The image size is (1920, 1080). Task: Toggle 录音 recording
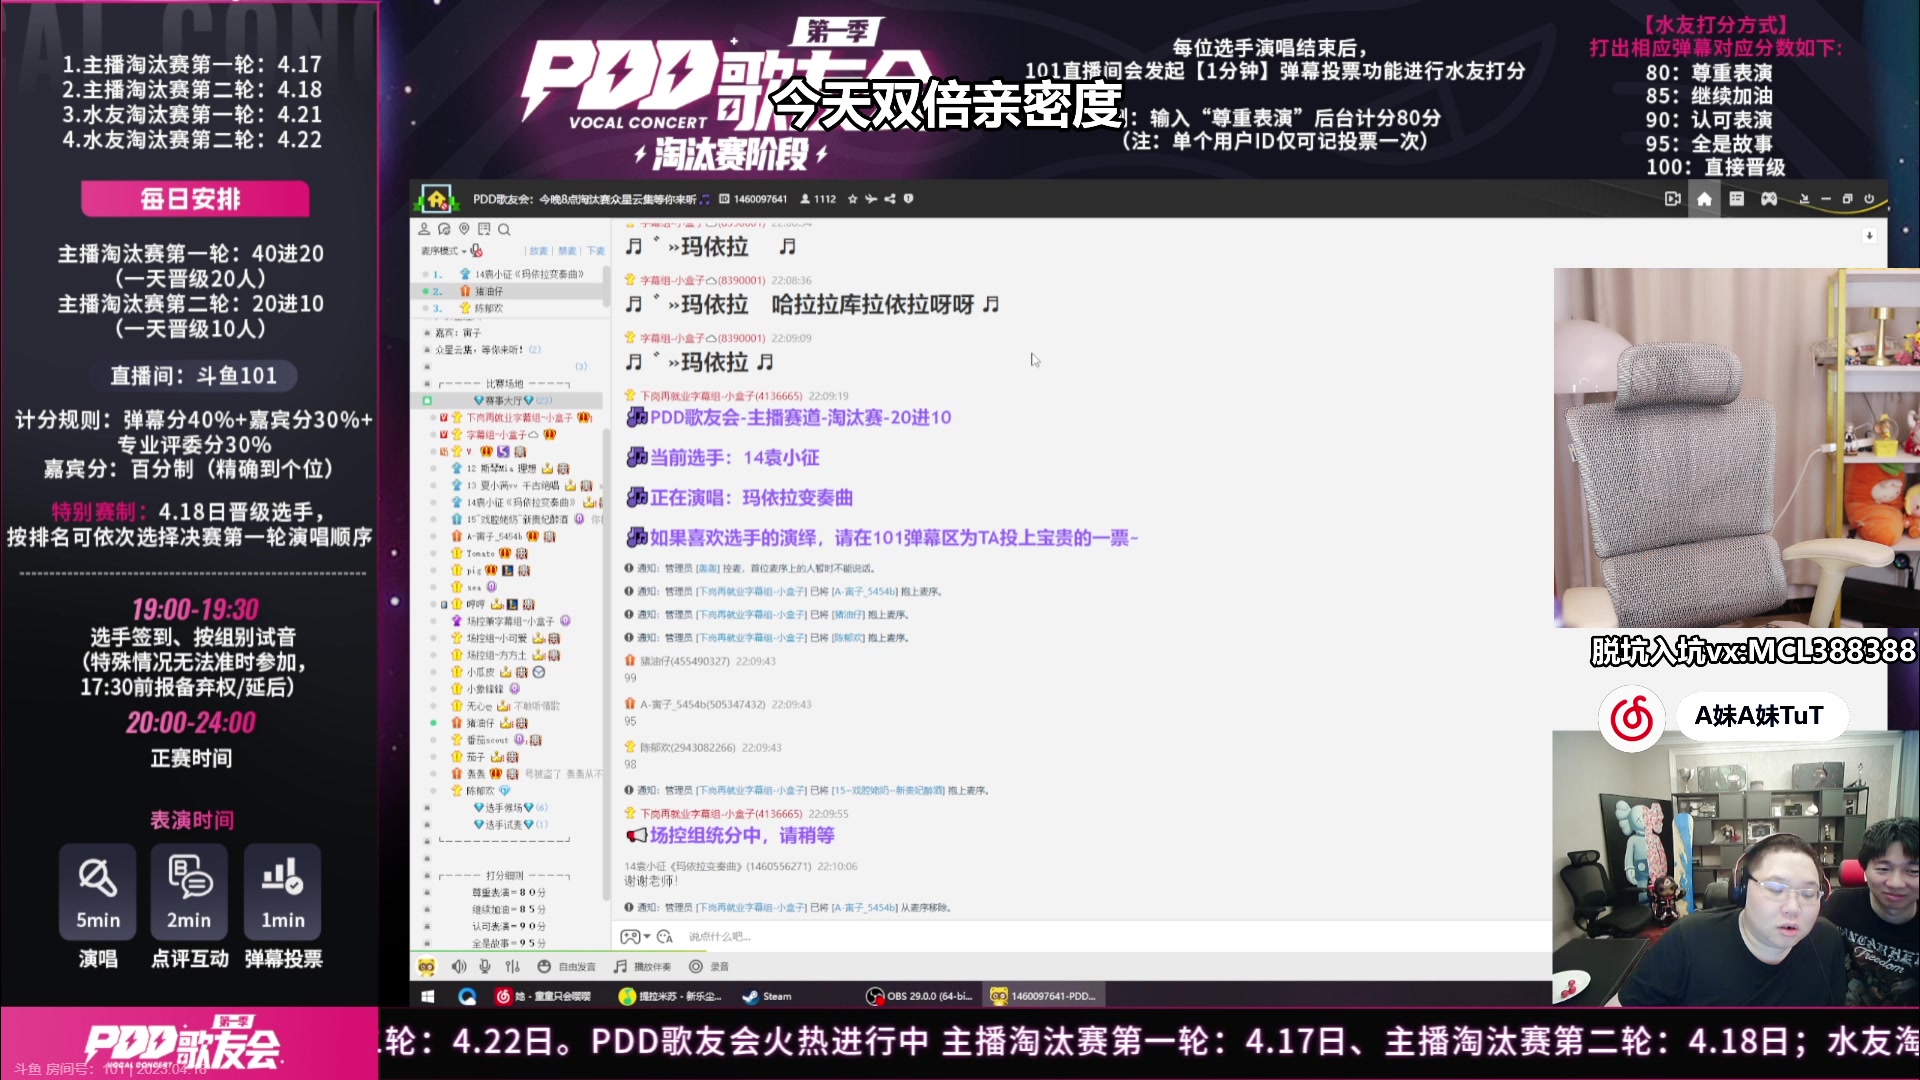[709, 967]
